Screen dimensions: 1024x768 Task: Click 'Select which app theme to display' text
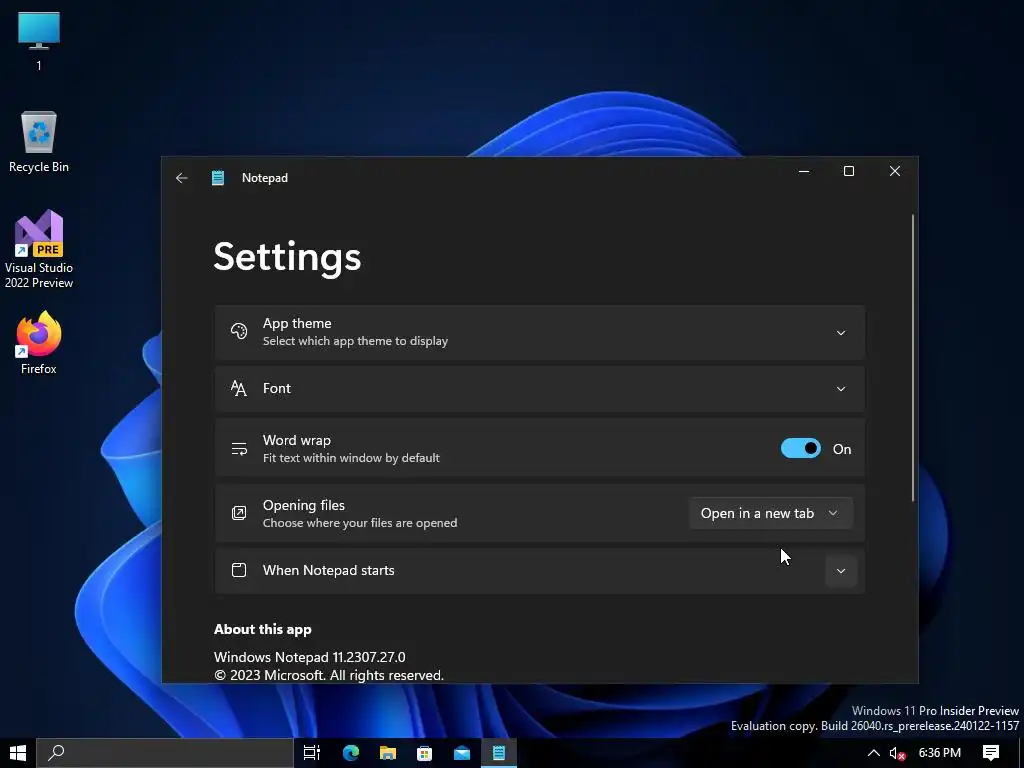(x=355, y=341)
